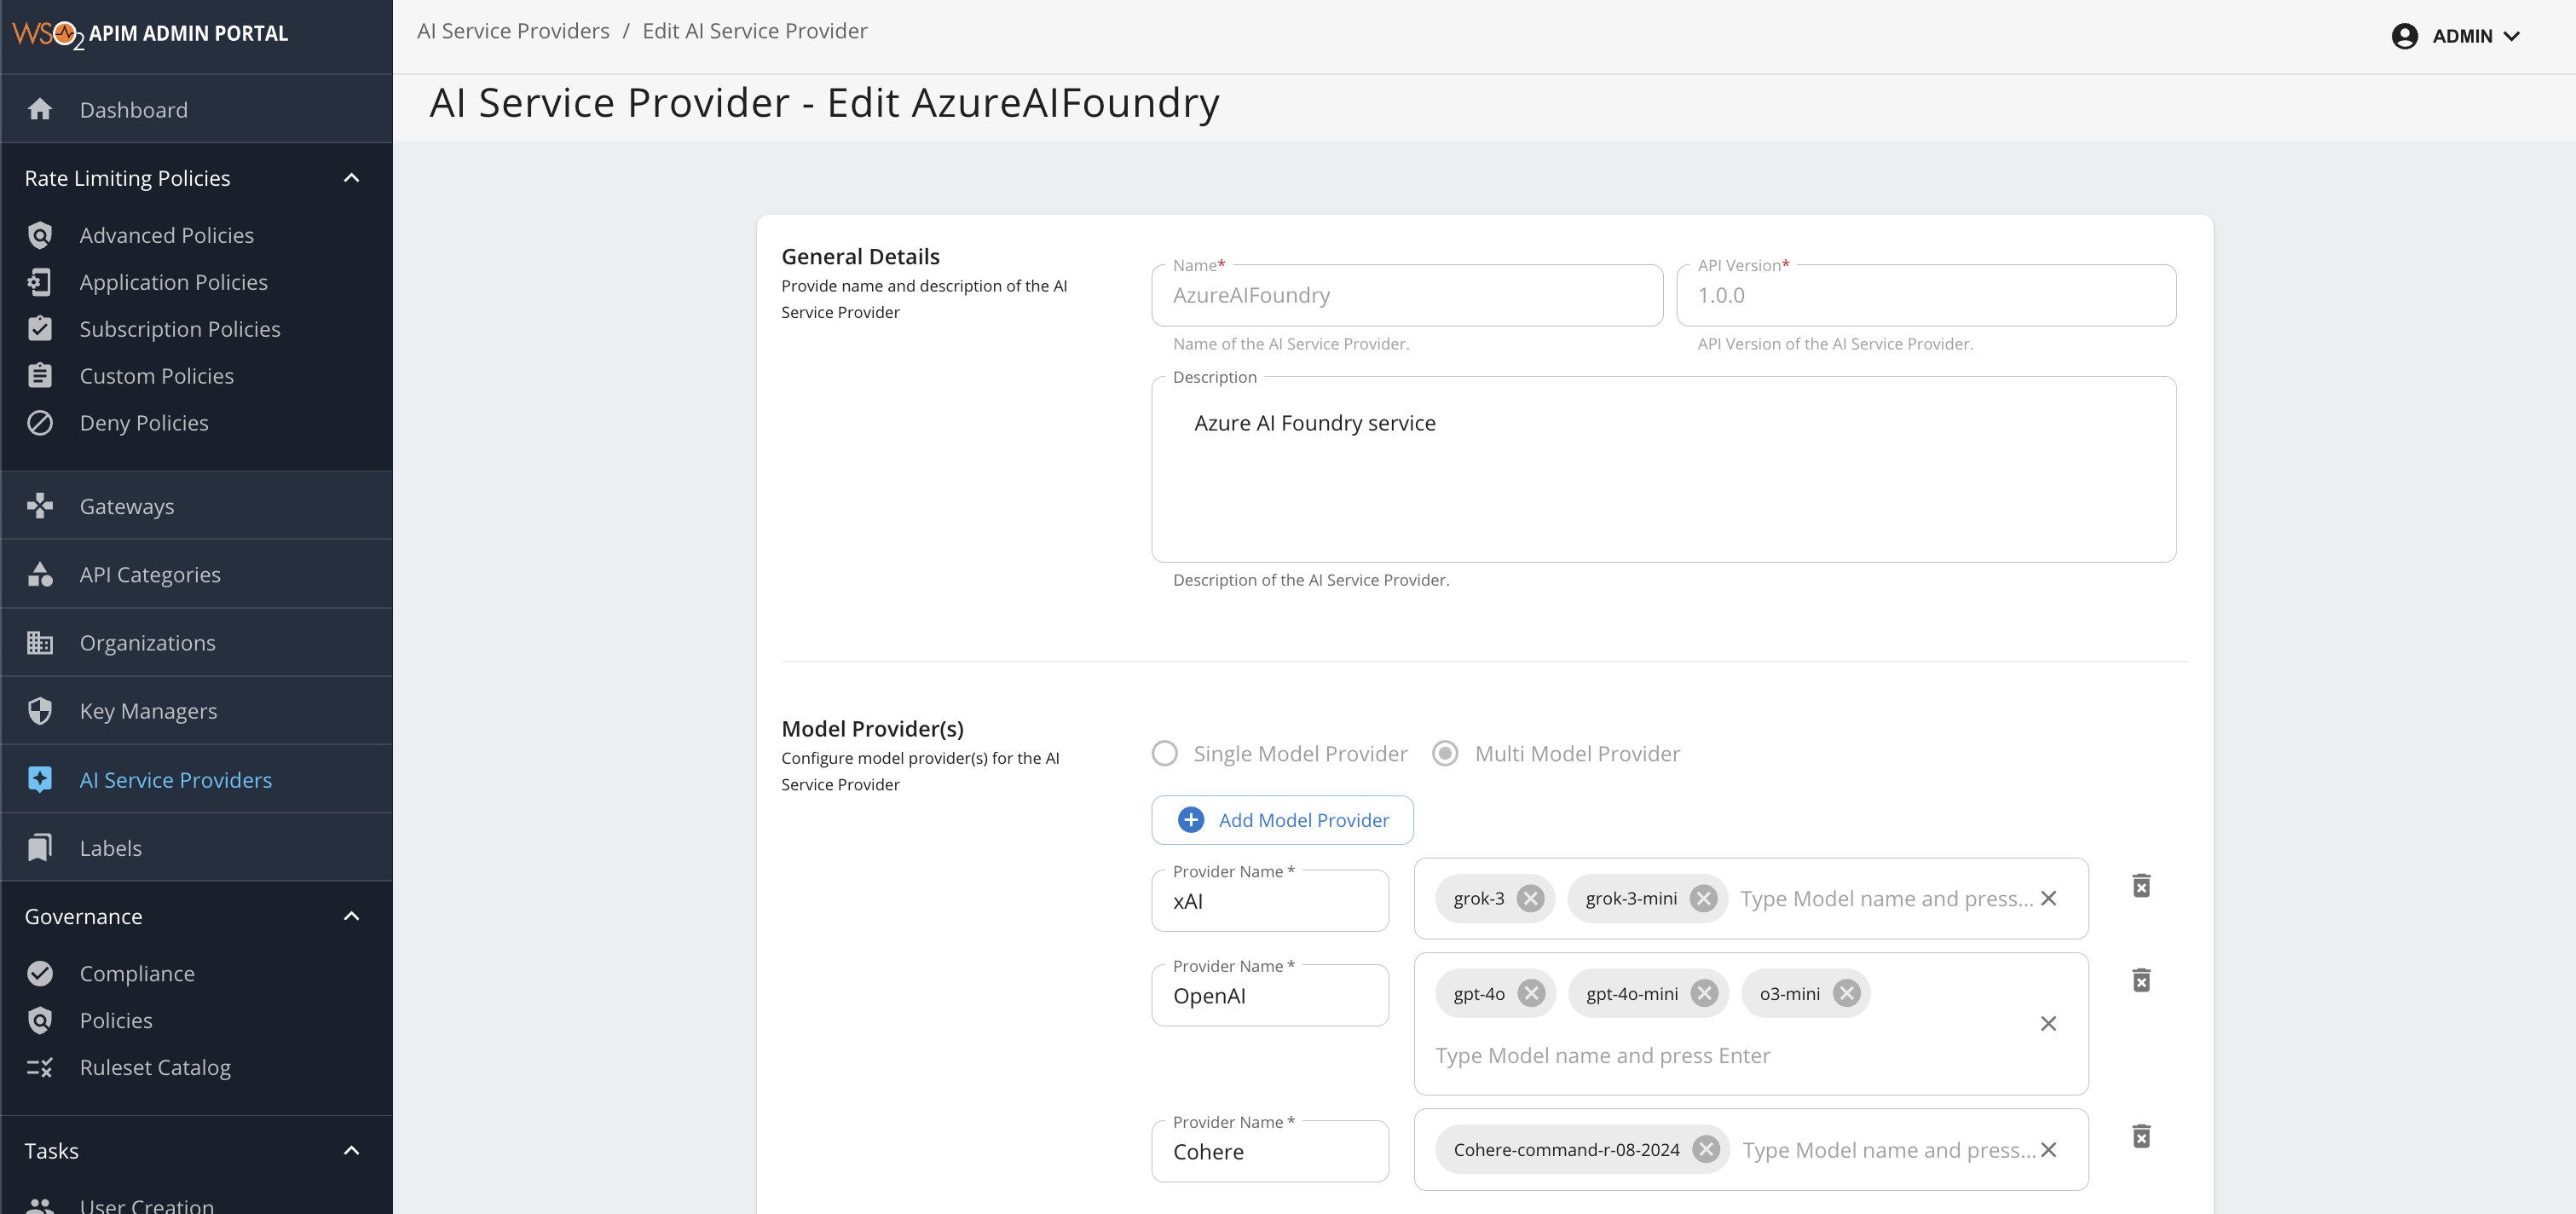Select Single Model Provider radio option
2576x1214 pixels.
(1164, 753)
